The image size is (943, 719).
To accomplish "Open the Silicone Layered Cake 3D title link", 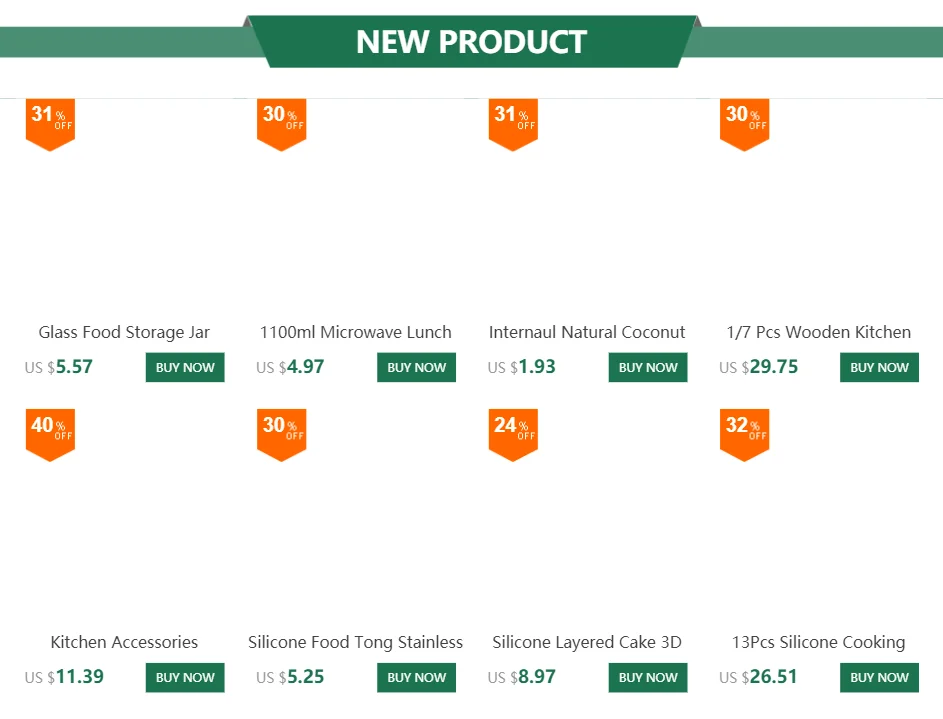I will [x=587, y=642].
